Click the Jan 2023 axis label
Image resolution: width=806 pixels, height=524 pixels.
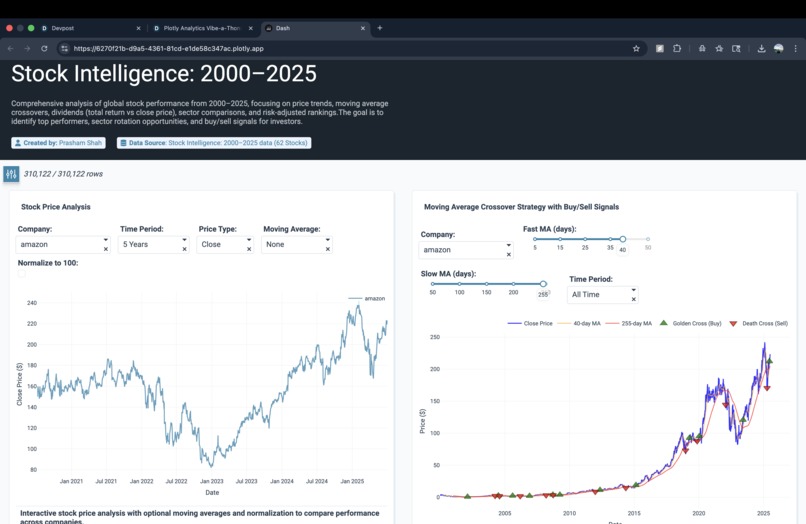[x=212, y=481]
